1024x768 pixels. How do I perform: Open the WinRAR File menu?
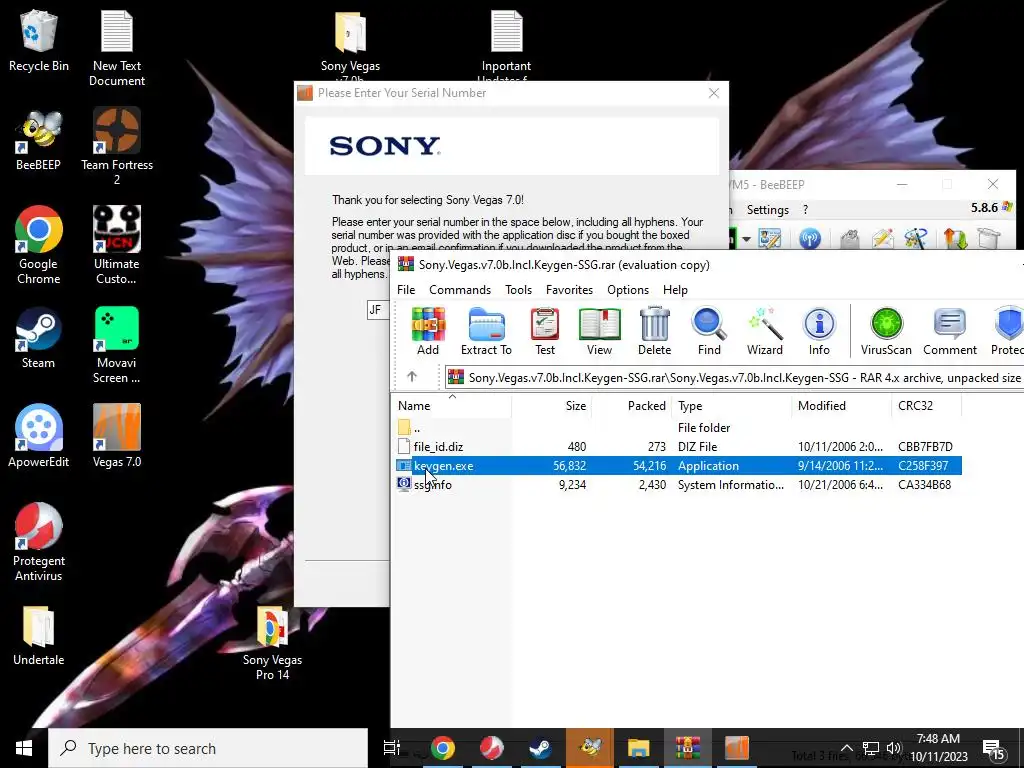pyautogui.click(x=406, y=289)
